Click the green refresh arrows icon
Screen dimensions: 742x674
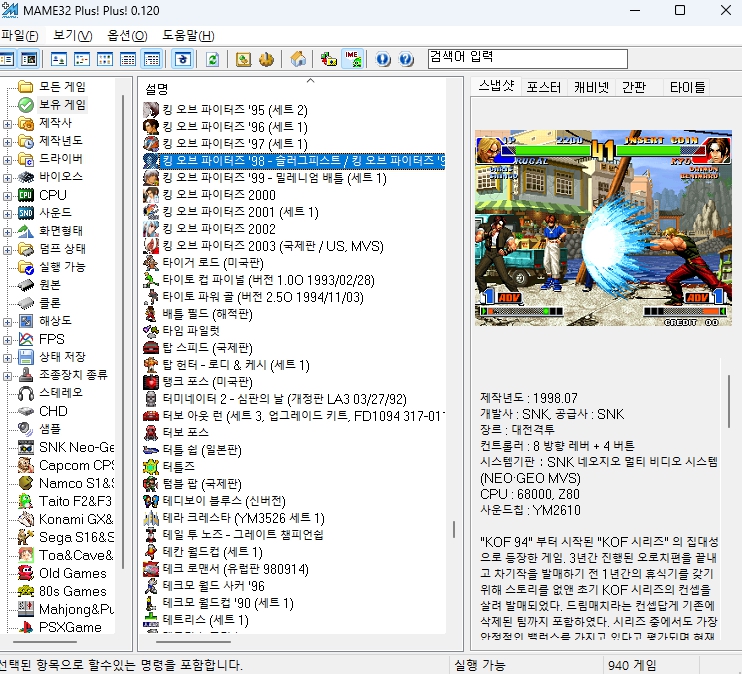(x=212, y=59)
